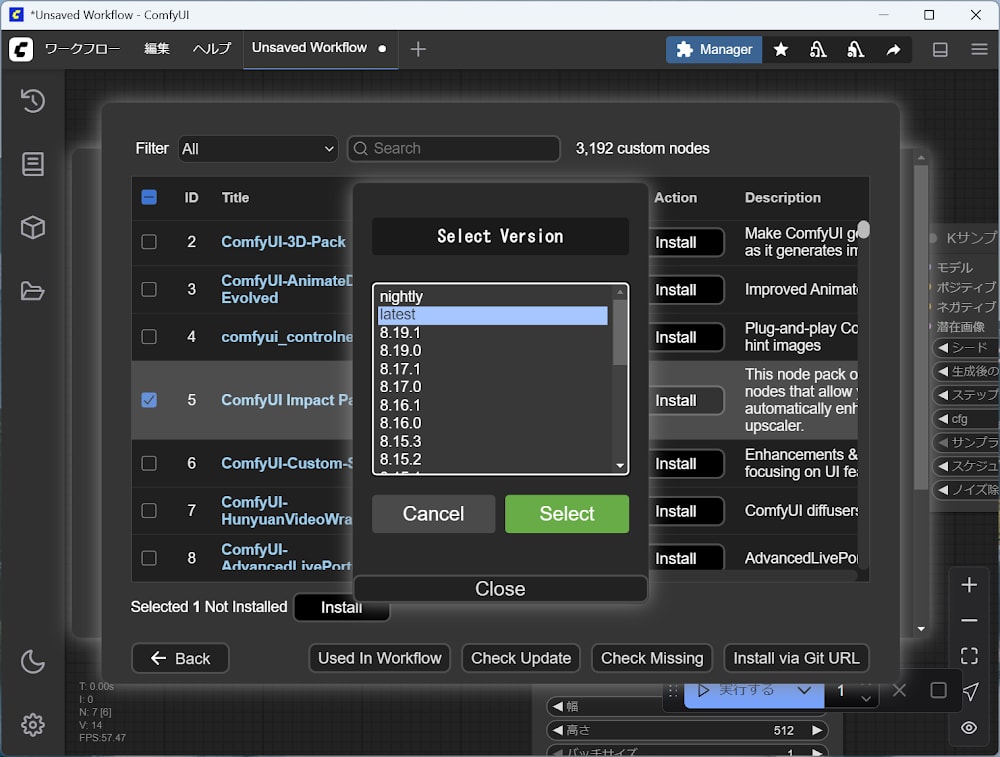This screenshot has height=757, width=1000.
Task: Click the select mode arrow icon
Action: click(x=970, y=692)
